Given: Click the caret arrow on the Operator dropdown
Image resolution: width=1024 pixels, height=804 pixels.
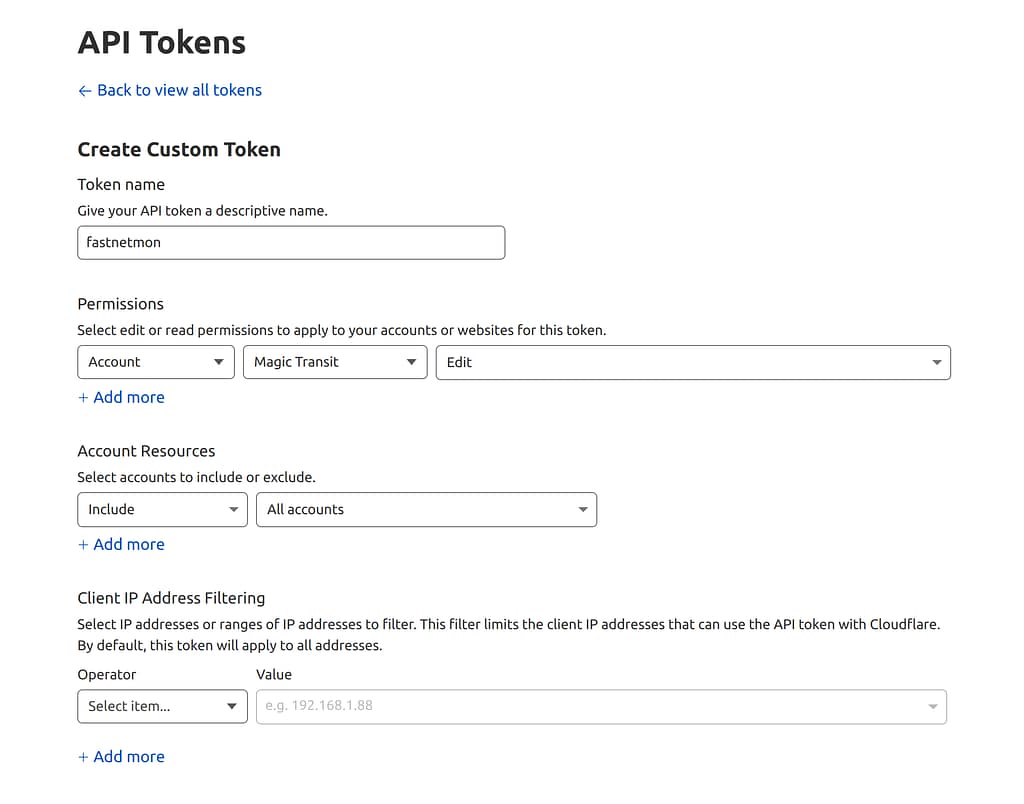Looking at the screenshot, I should [232, 706].
